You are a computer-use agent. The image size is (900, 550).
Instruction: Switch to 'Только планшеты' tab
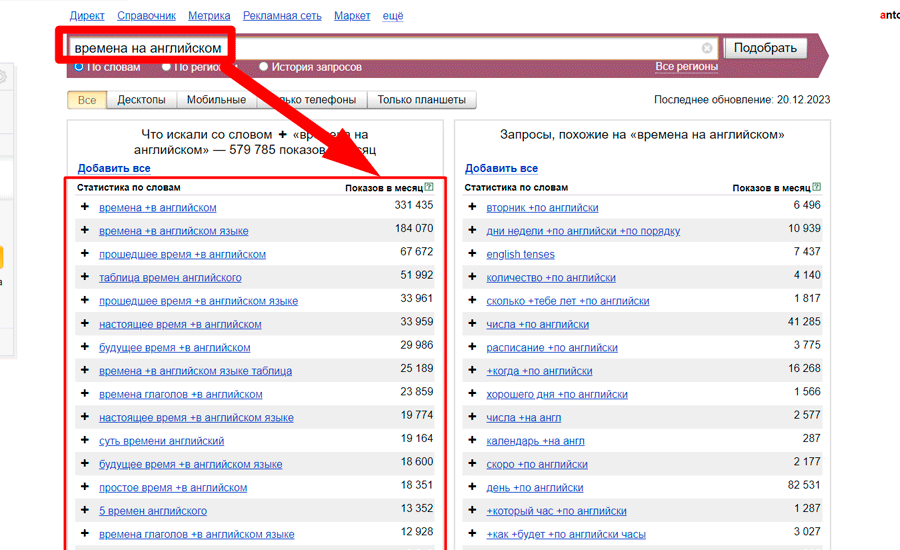pyautogui.click(x=422, y=100)
